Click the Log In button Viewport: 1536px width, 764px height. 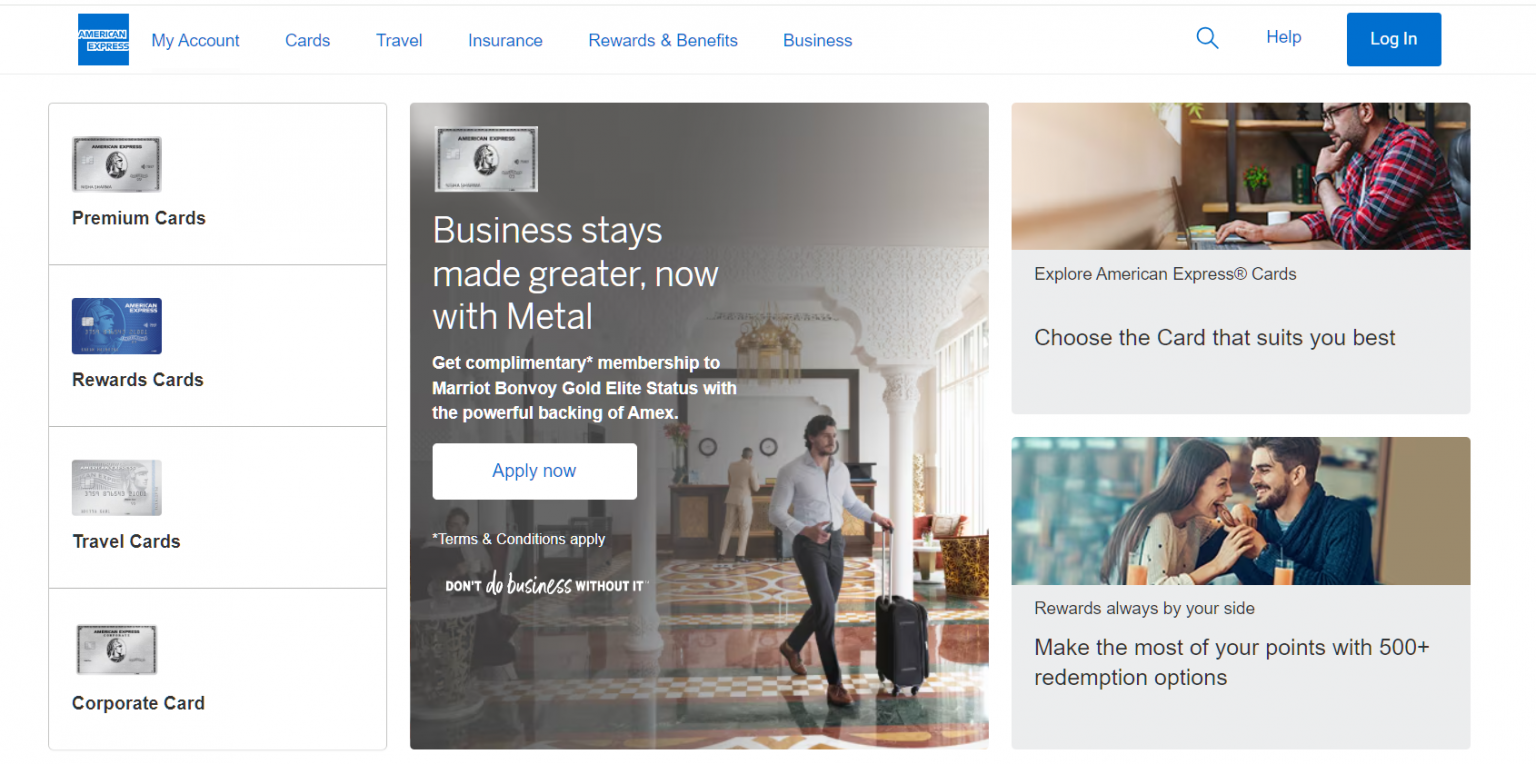point(1394,39)
